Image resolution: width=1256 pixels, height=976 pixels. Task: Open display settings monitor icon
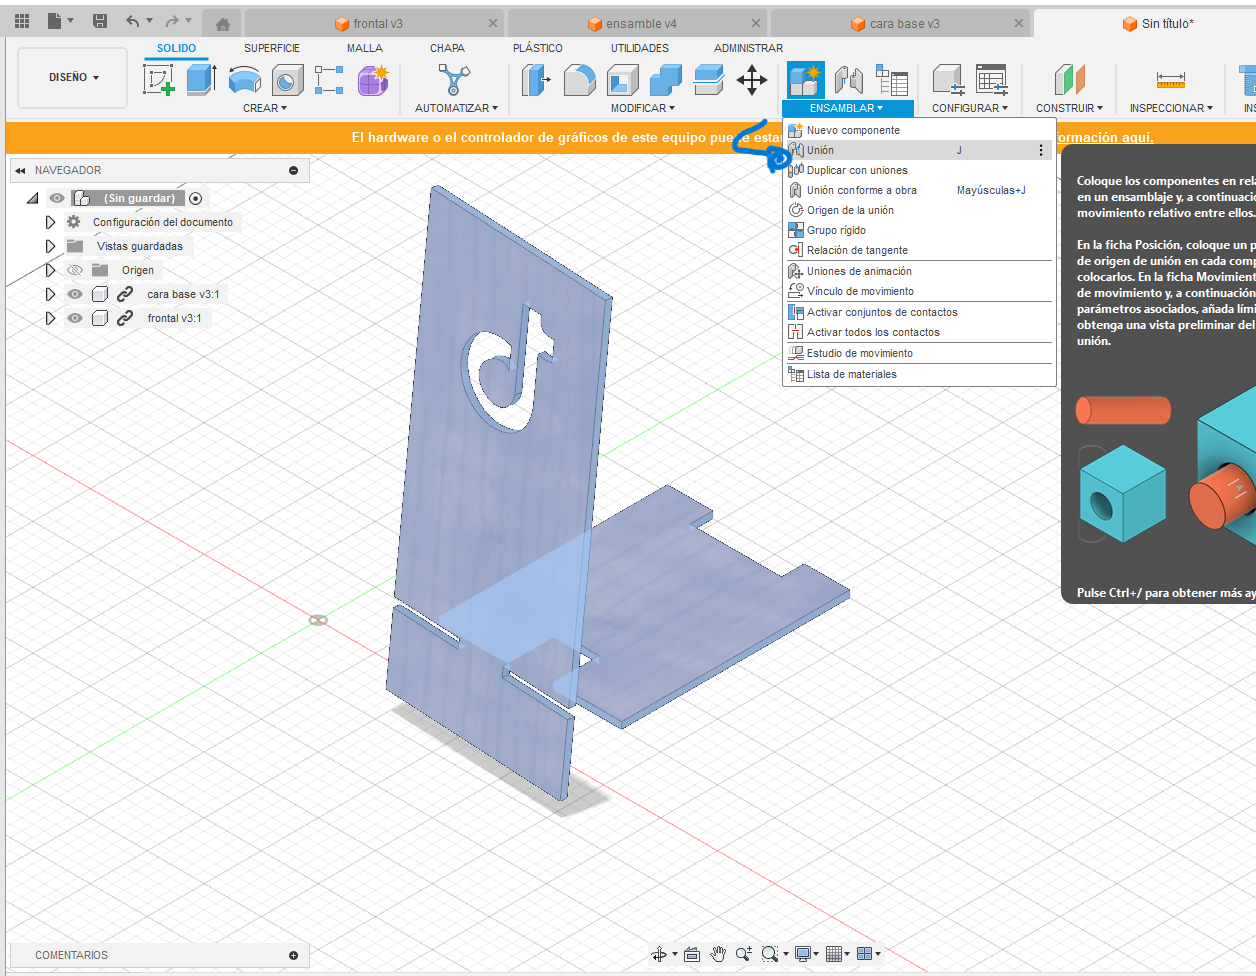tap(803, 954)
